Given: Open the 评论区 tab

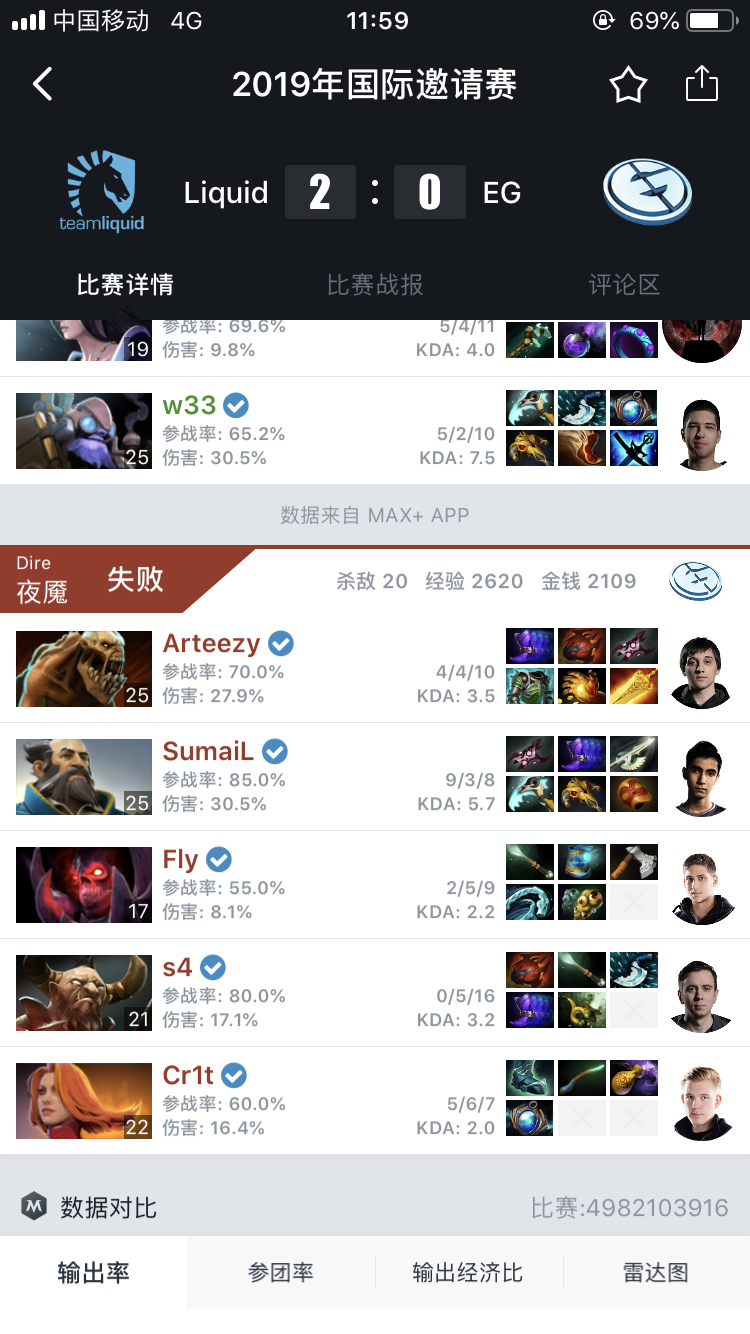Looking at the screenshot, I should click(624, 285).
